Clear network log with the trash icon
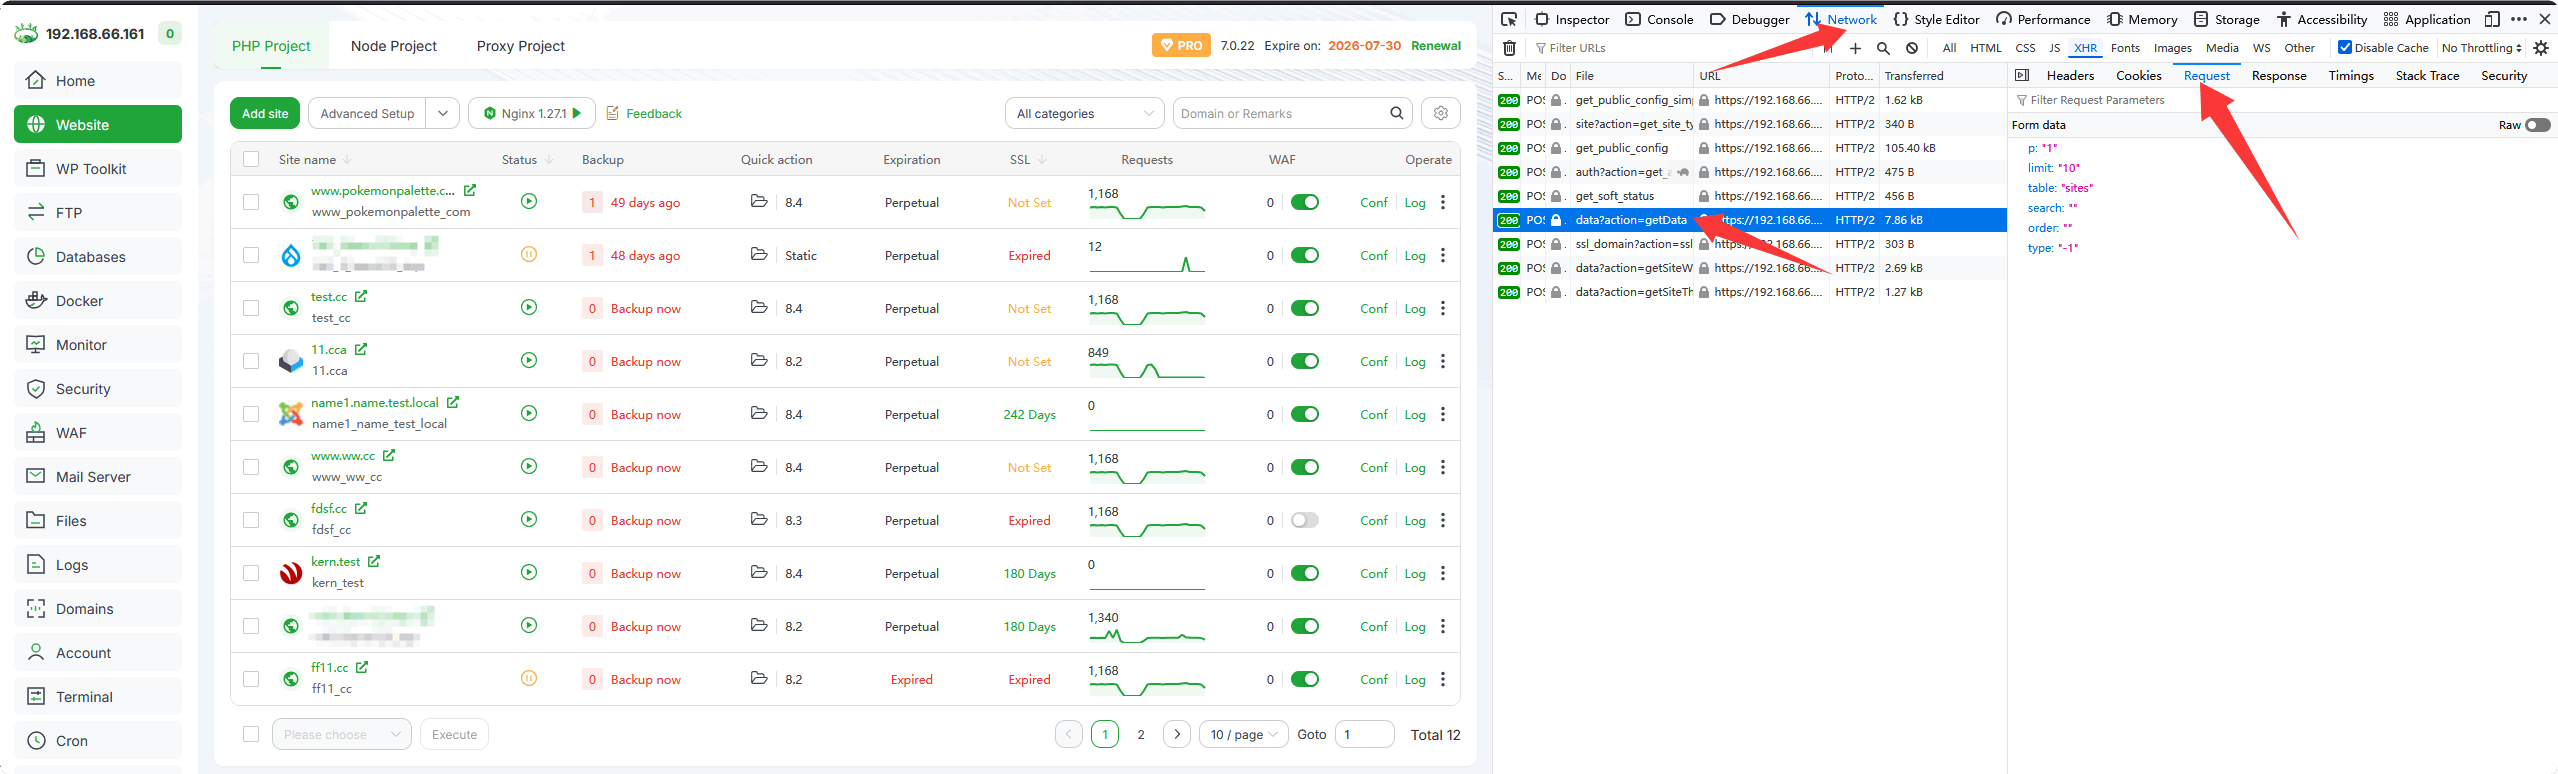 click(x=1509, y=48)
